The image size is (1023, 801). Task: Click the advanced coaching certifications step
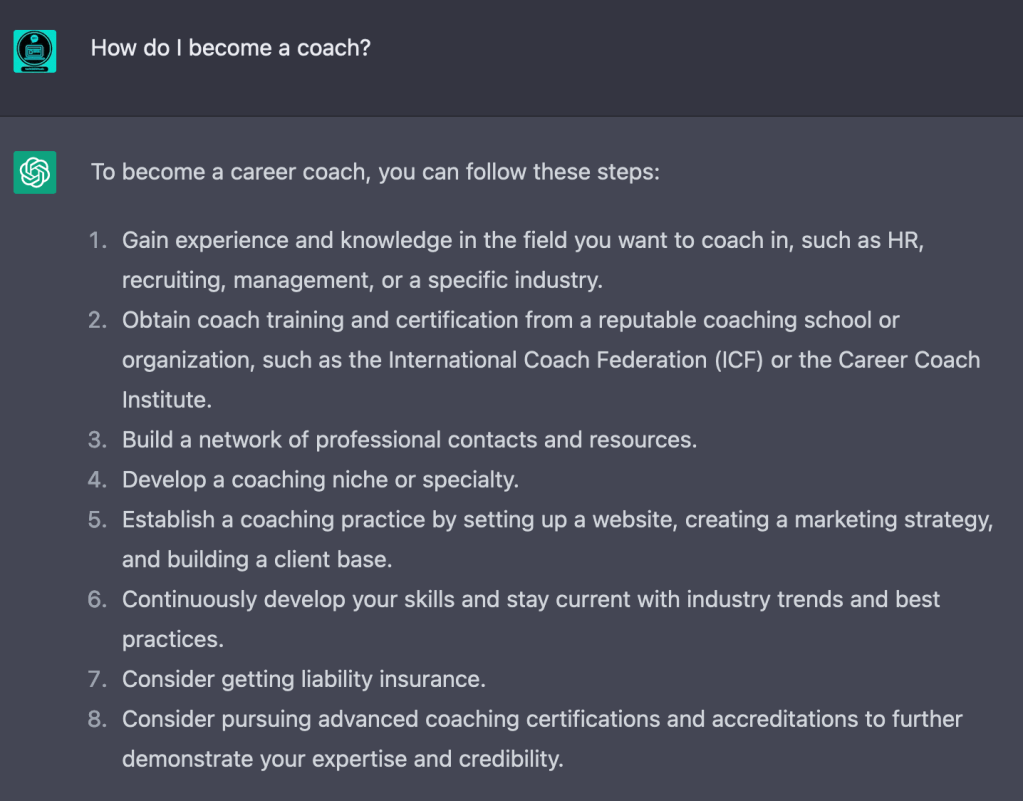click(x=542, y=720)
